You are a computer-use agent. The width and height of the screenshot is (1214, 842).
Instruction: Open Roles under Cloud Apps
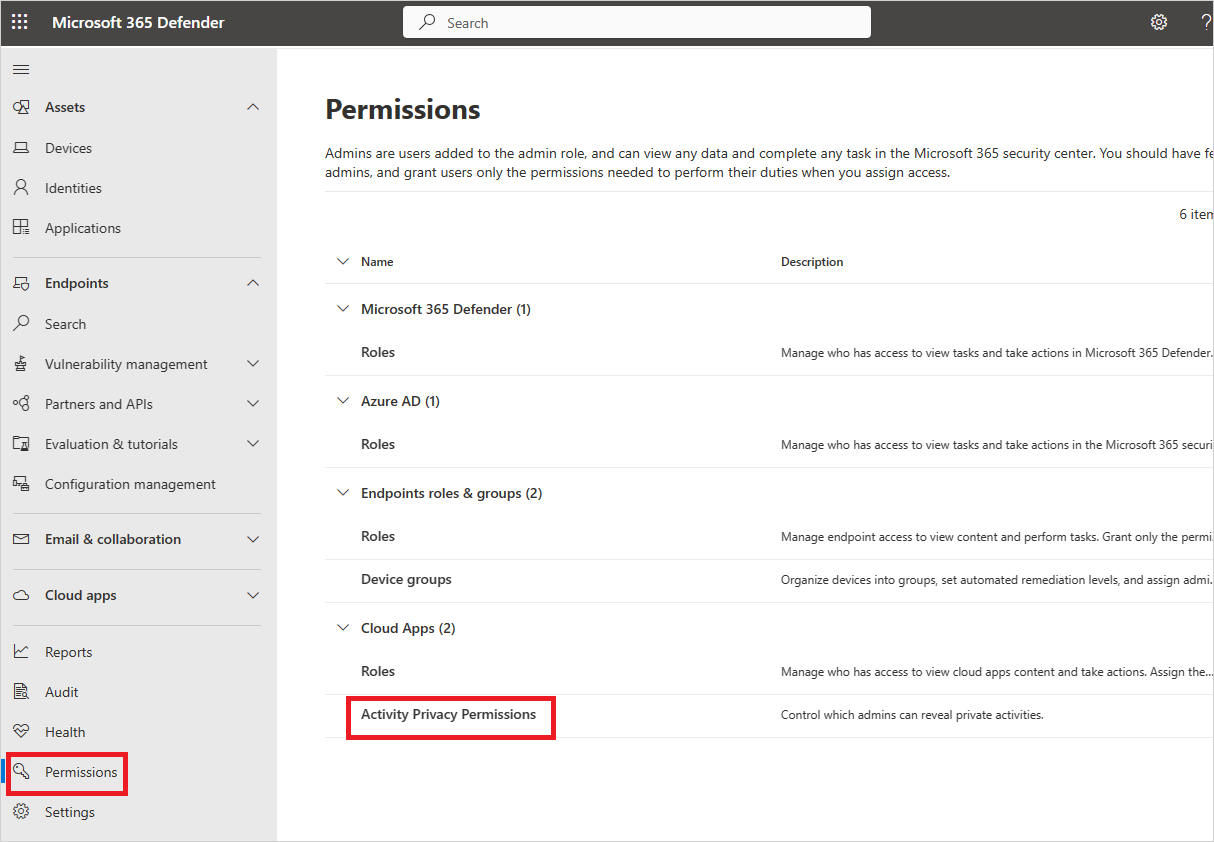(x=378, y=671)
